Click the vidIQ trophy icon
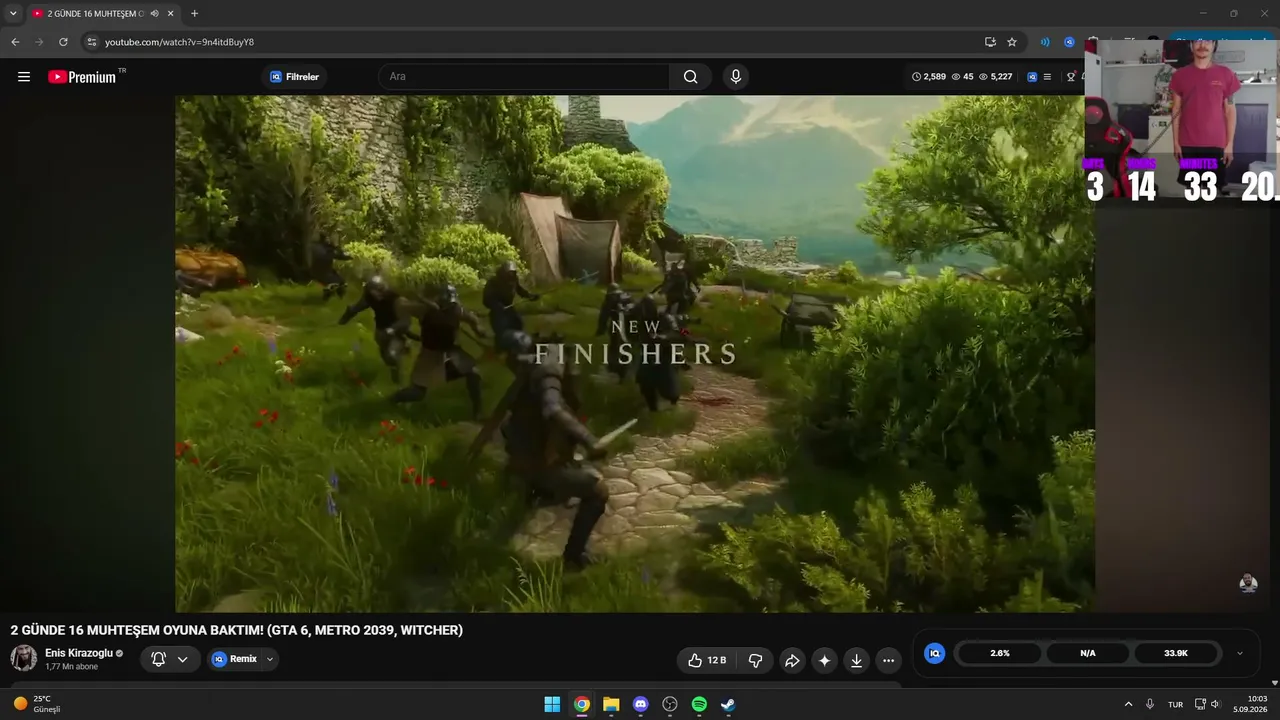This screenshot has height=720, width=1280. 1071,77
